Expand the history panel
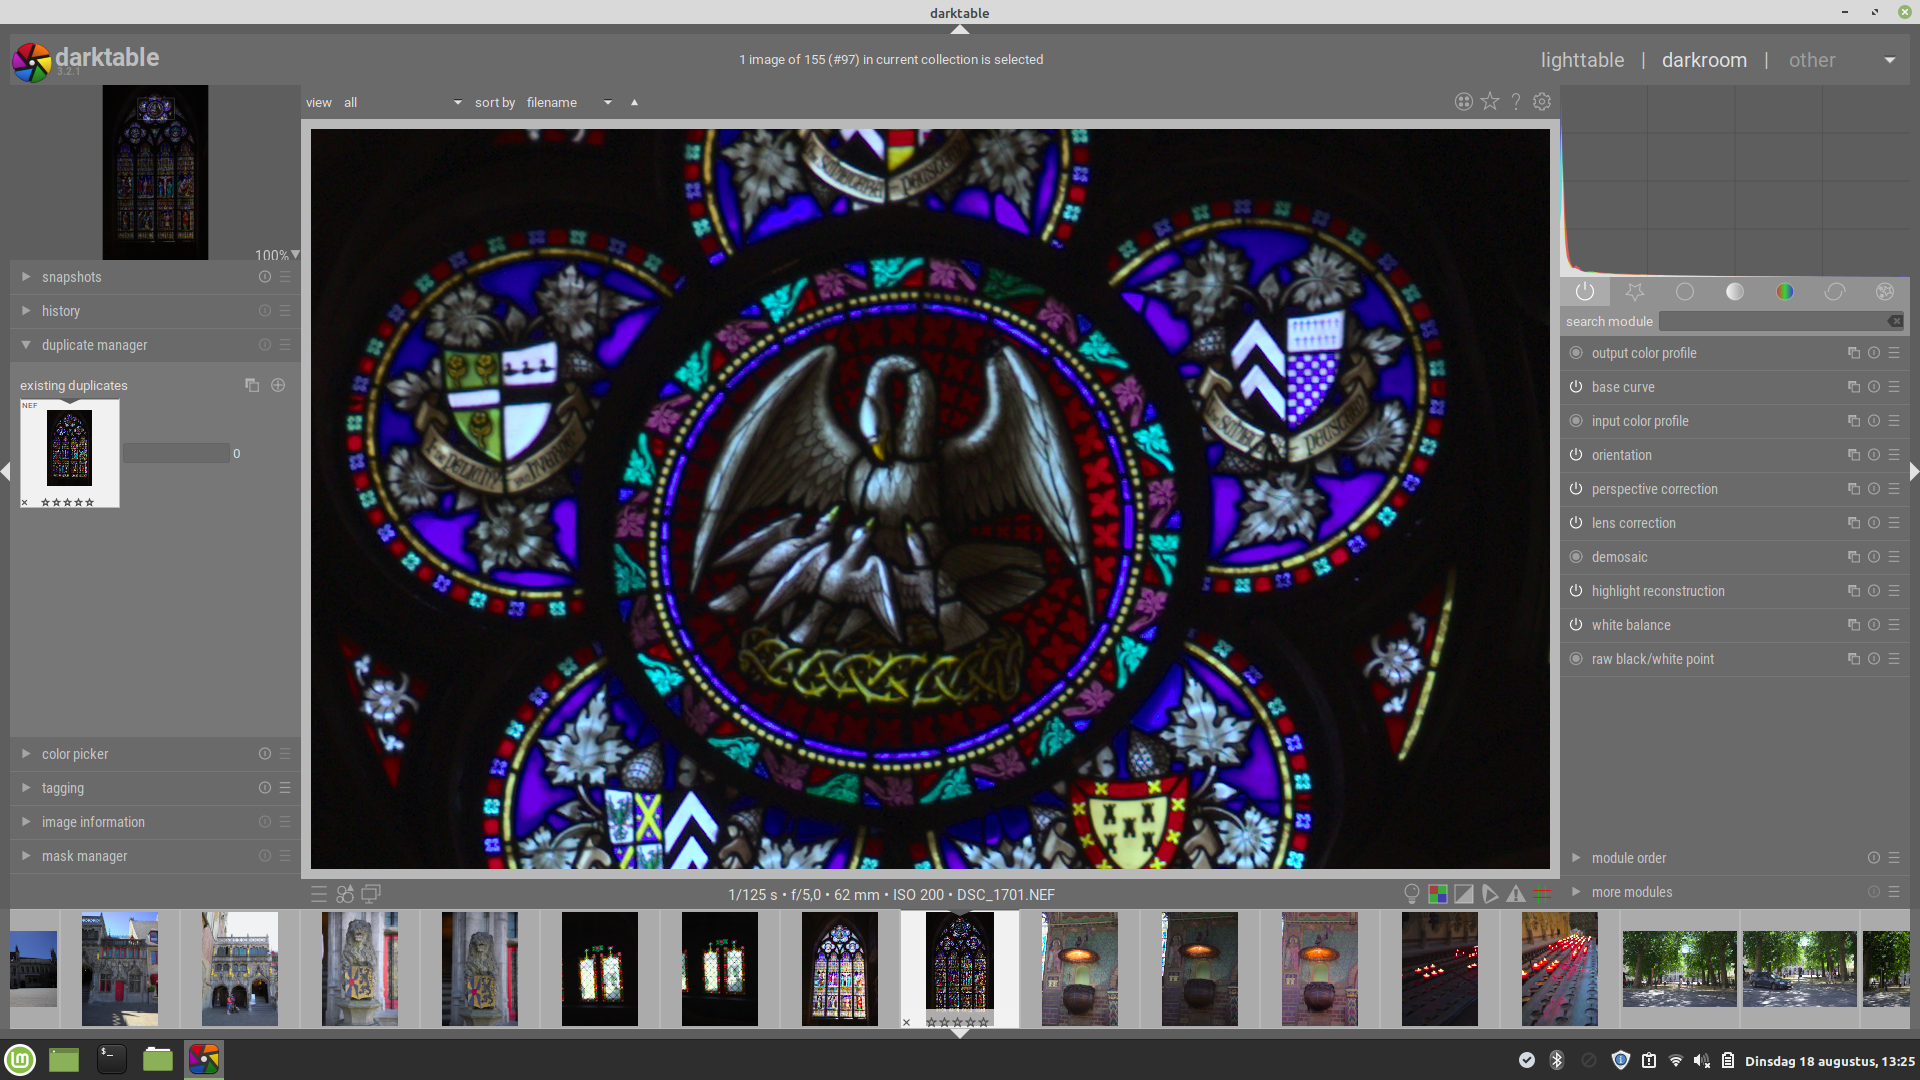The height and width of the screenshot is (1080, 1920). (x=61, y=311)
